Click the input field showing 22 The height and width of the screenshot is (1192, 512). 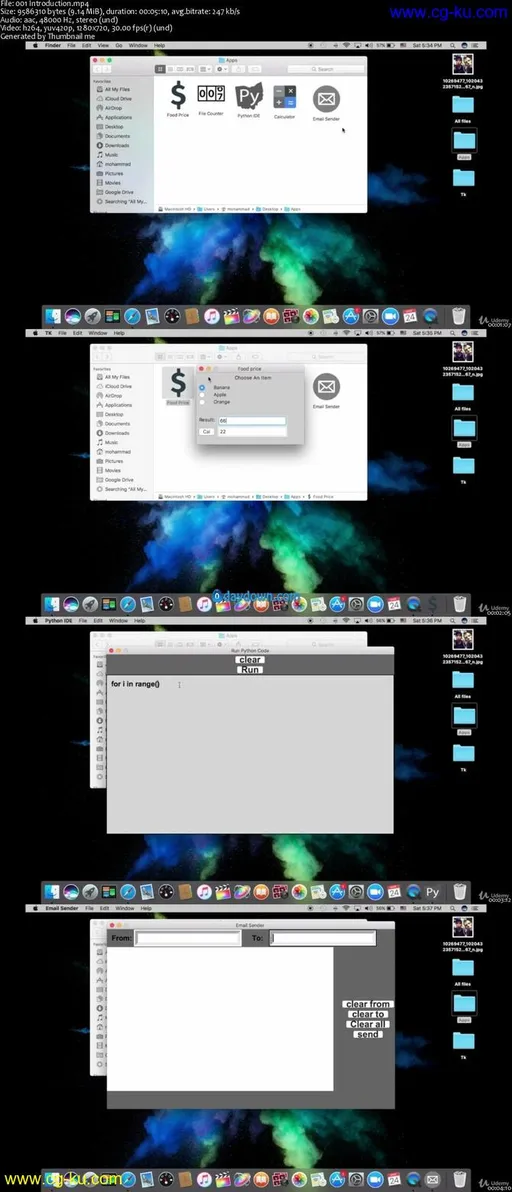(252, 431)
